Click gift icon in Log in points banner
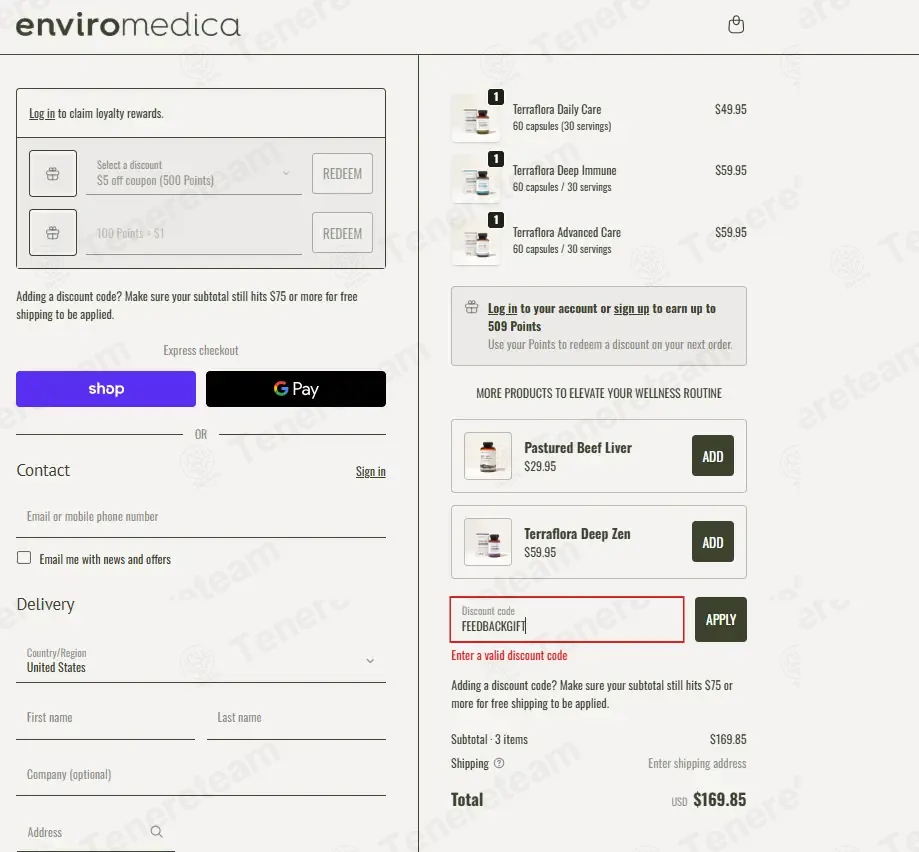Image resolution: width=919 pixels, height=852 pixels. [x=471, y=307]
